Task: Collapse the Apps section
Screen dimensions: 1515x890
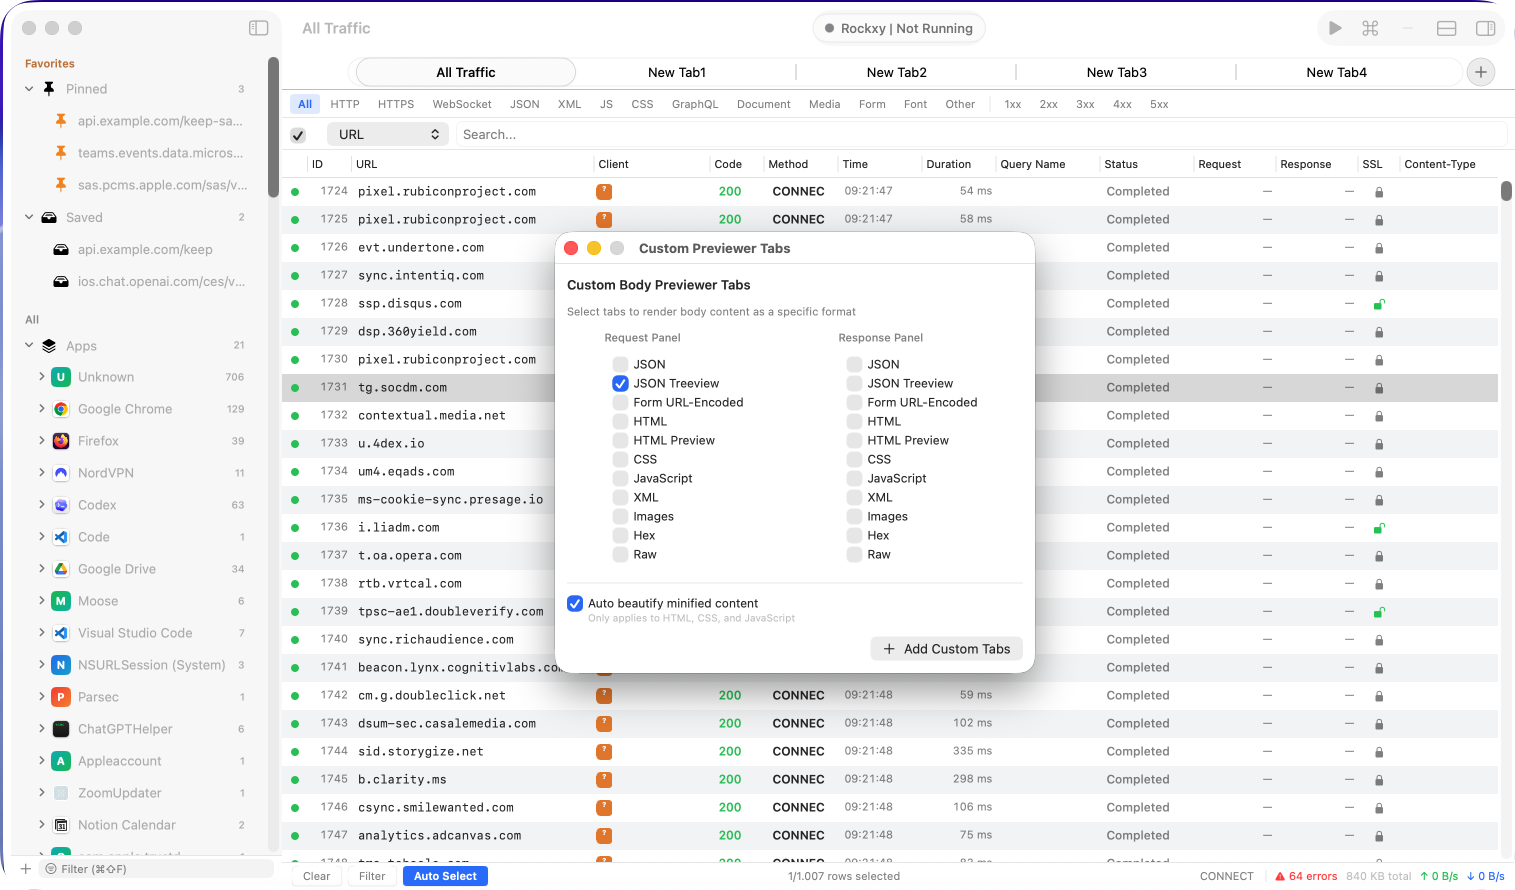Action: point(29,345)
